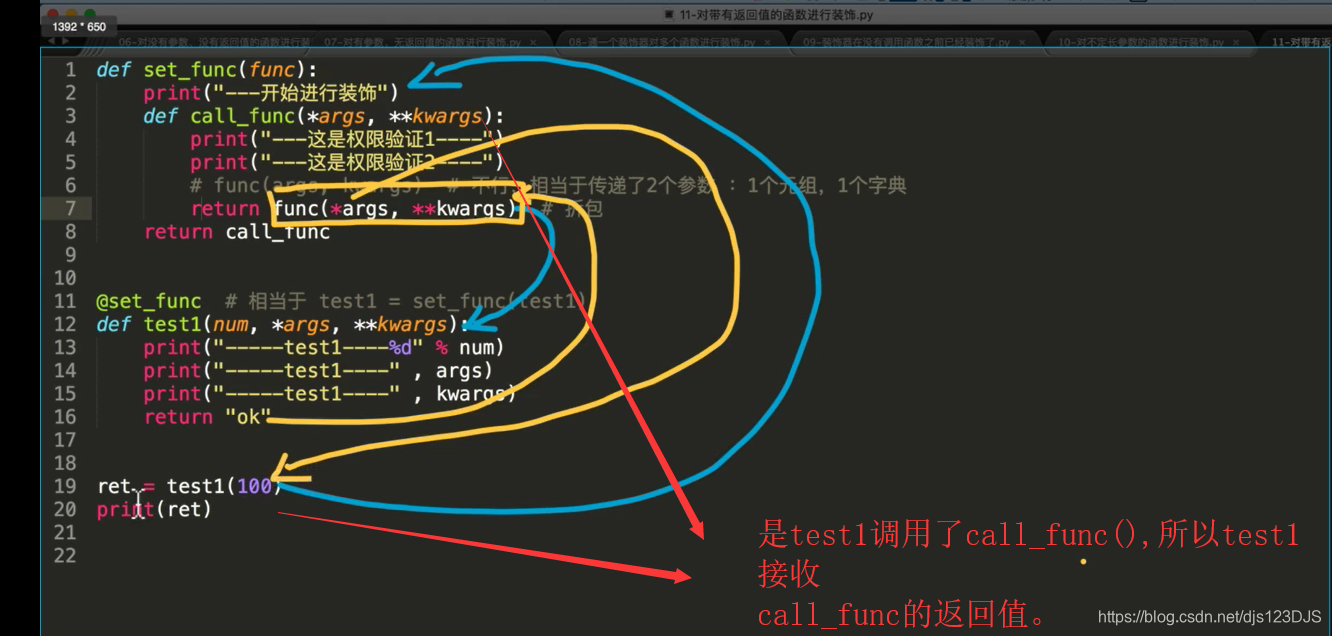Click 'print(ret)' on line 20
Viewport: 1332px width, 636px height.
click(x=154, y=509)
